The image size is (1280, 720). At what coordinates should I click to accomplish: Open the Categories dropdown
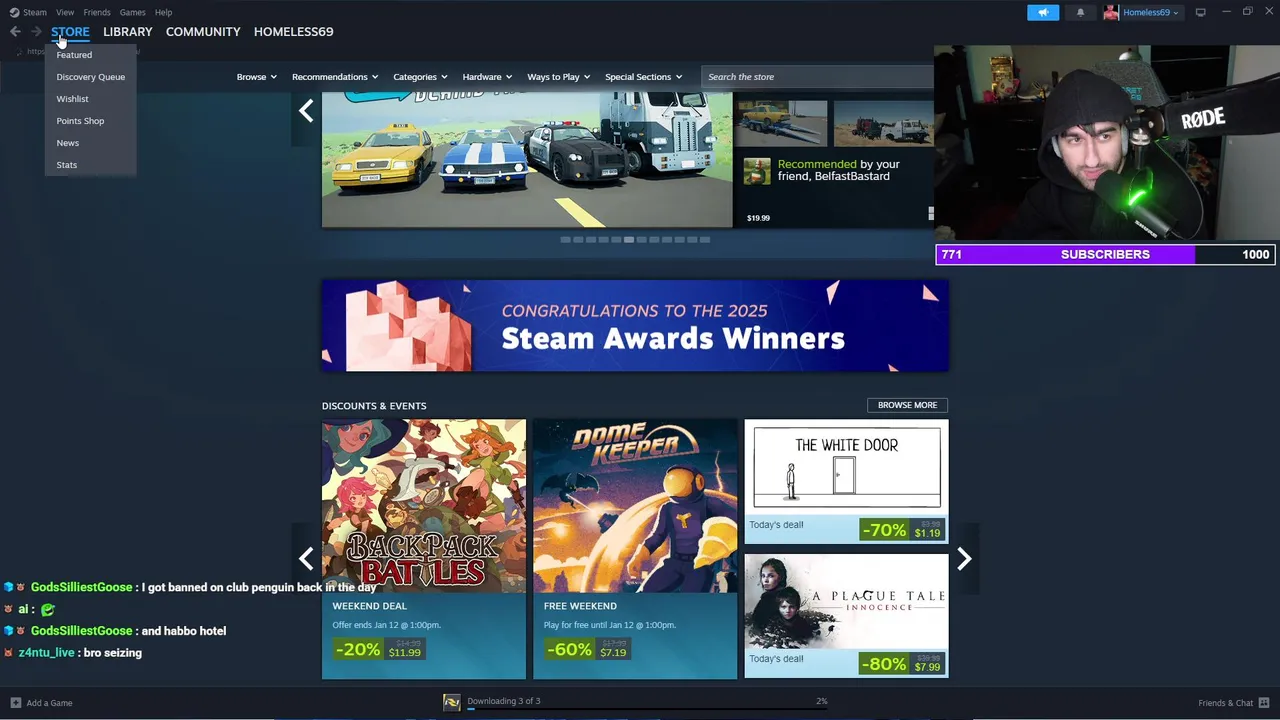[420, 77]
